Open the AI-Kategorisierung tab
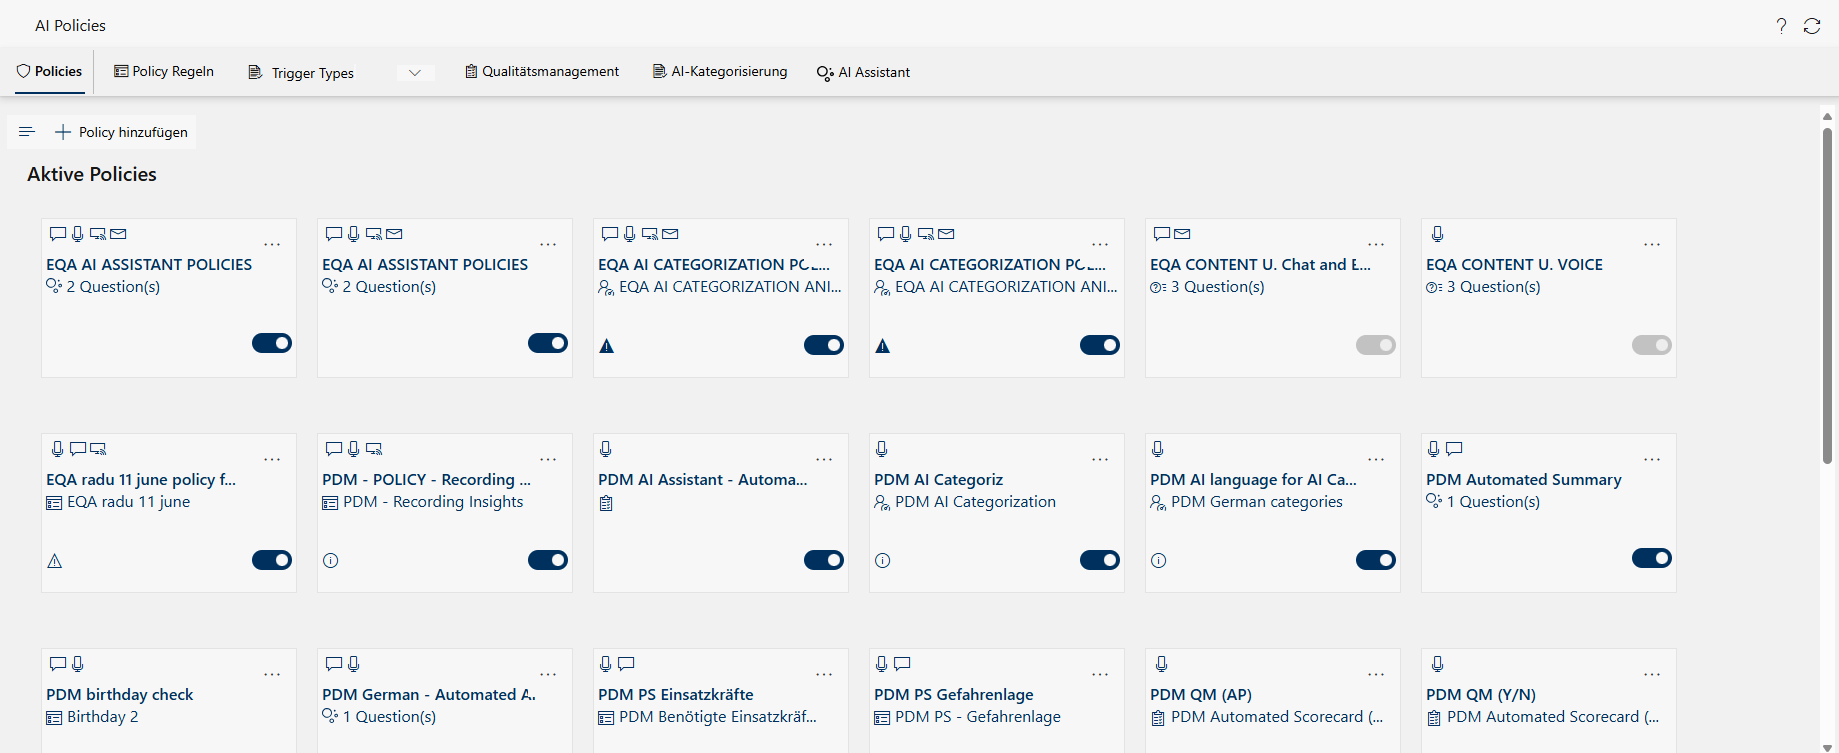 720,72
